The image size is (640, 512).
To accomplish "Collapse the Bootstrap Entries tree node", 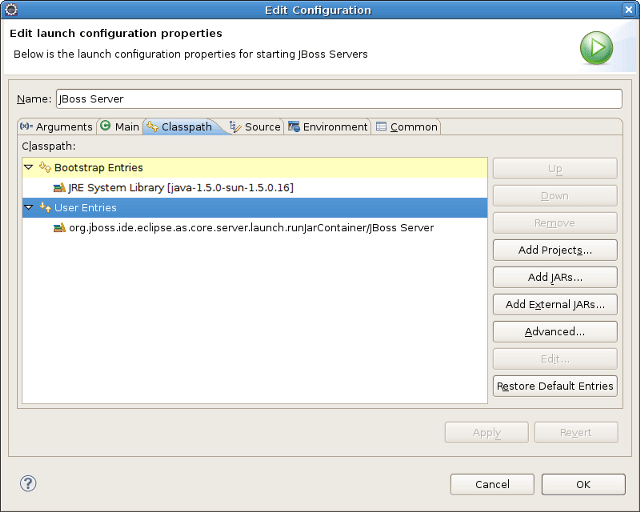I will click(x=29, y=168).
